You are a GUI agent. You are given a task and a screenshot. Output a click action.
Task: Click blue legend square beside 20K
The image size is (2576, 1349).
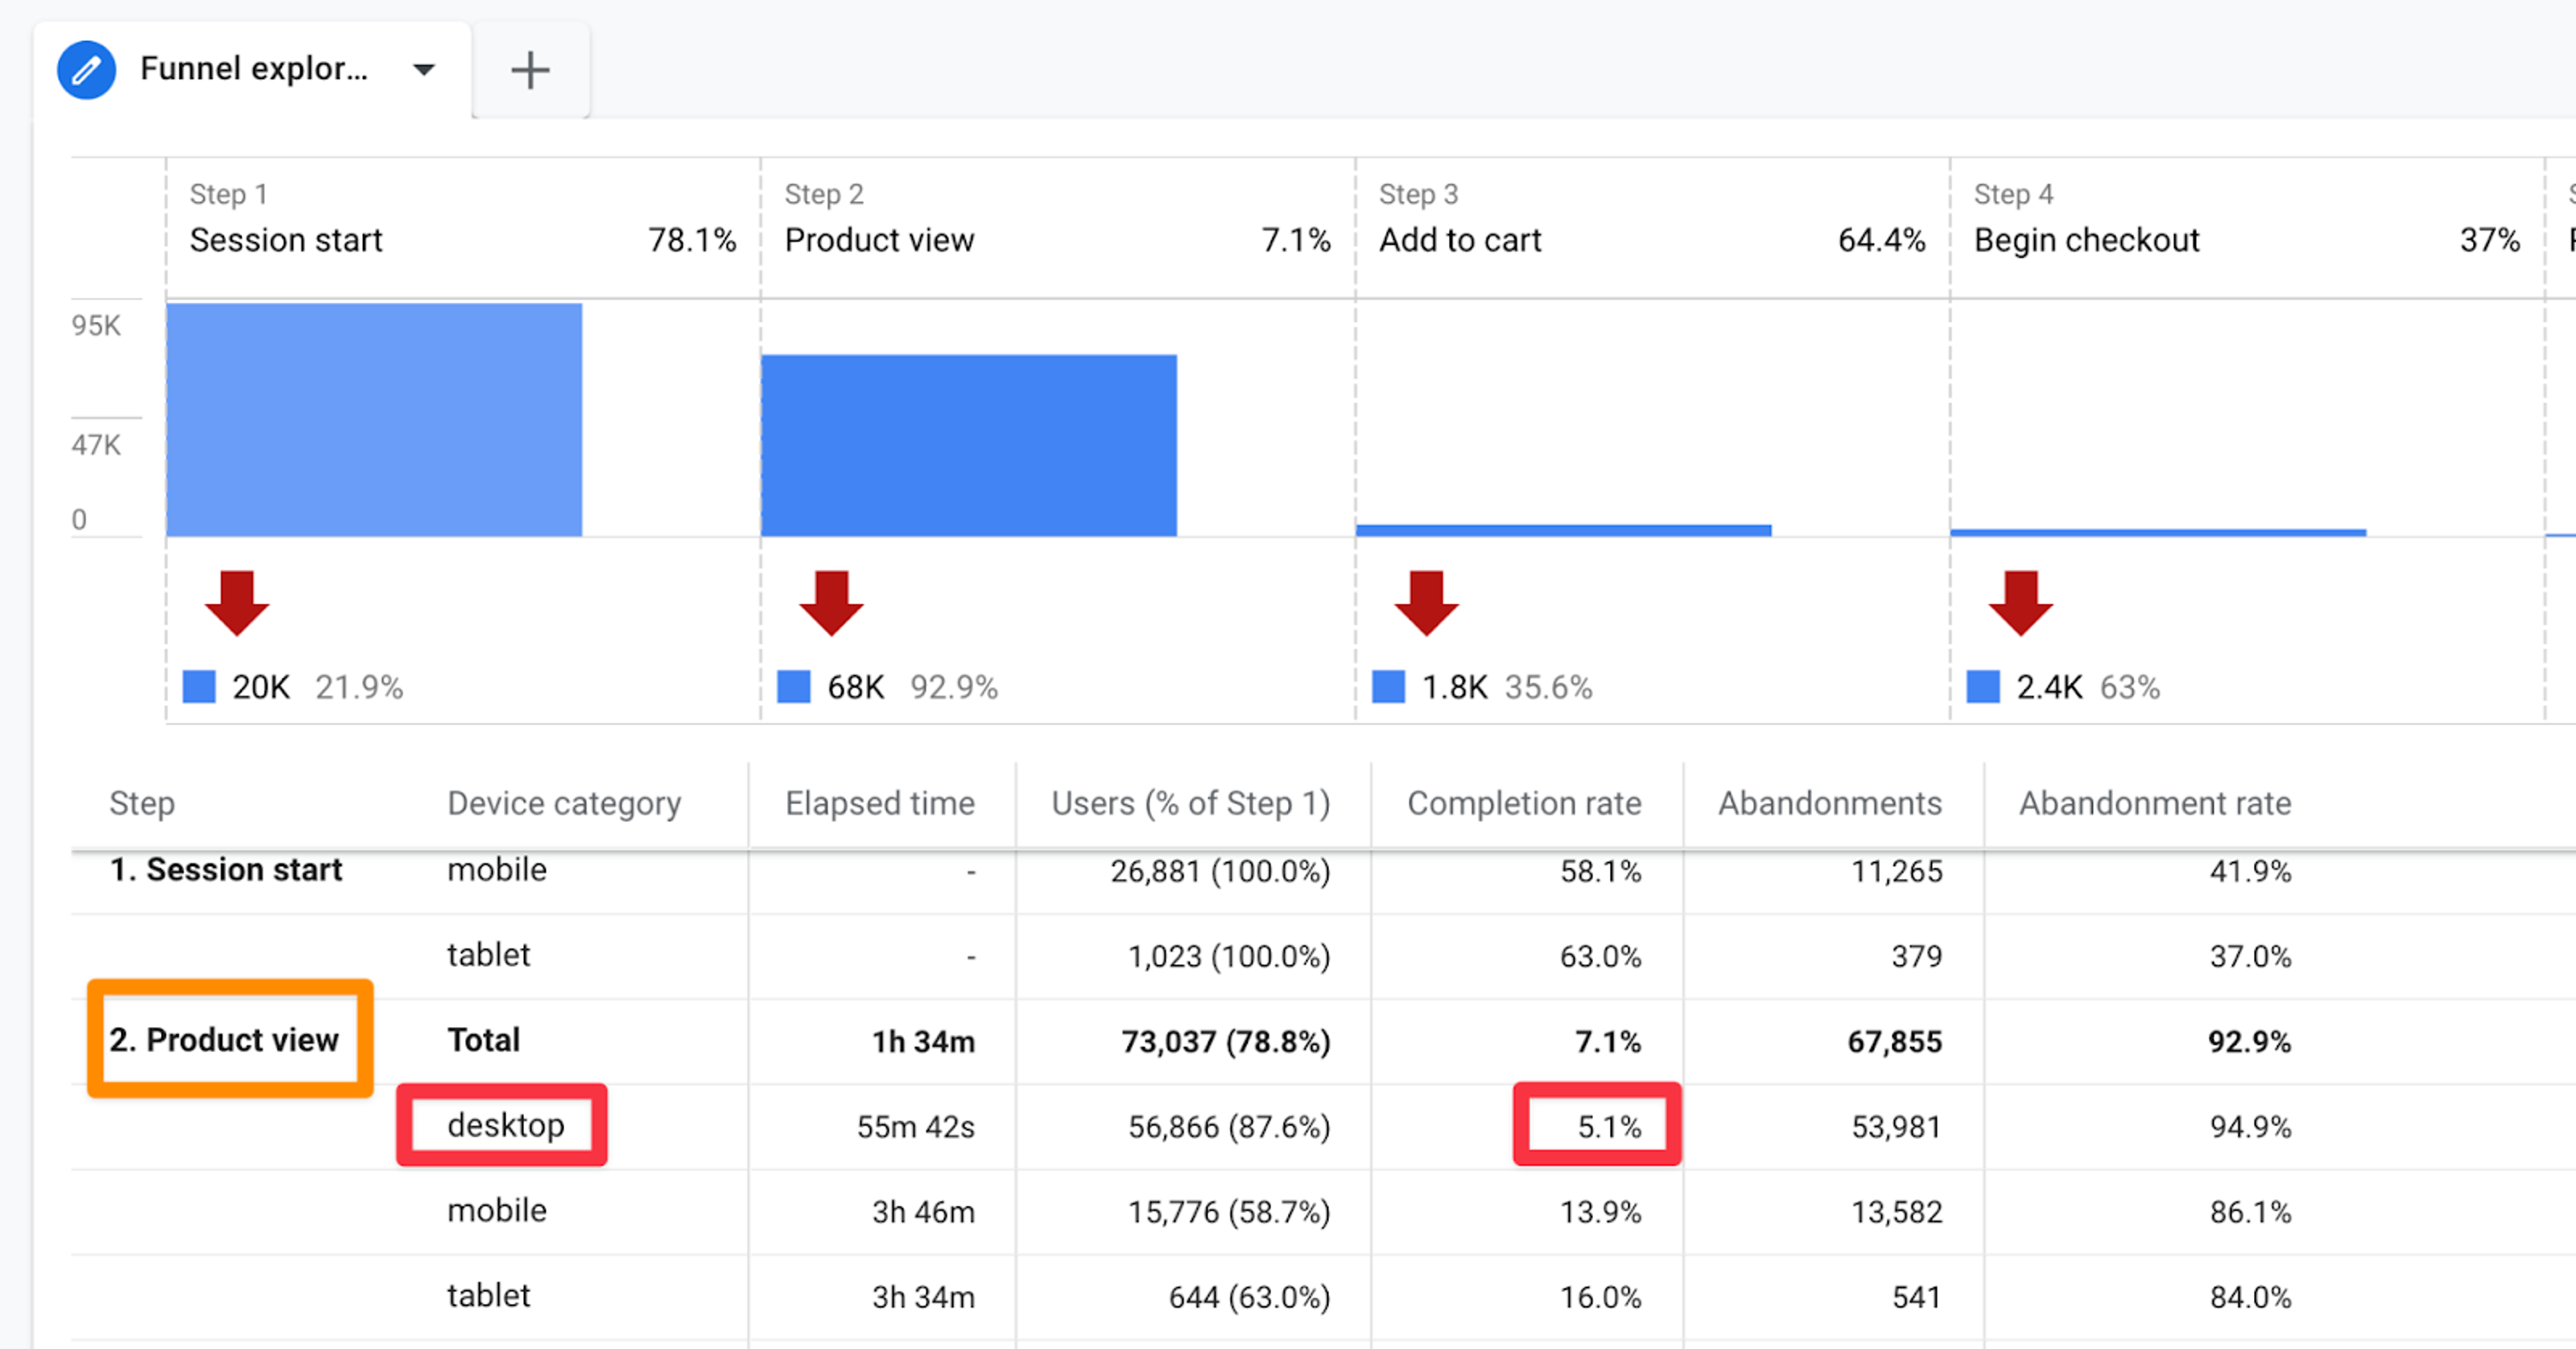coord(199,687)
